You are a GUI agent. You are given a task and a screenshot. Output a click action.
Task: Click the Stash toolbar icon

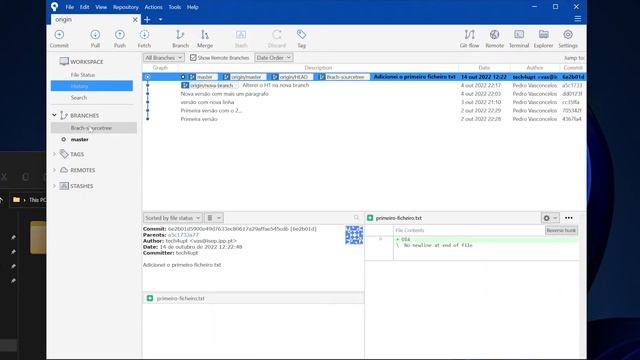click(x=241, y=39)
